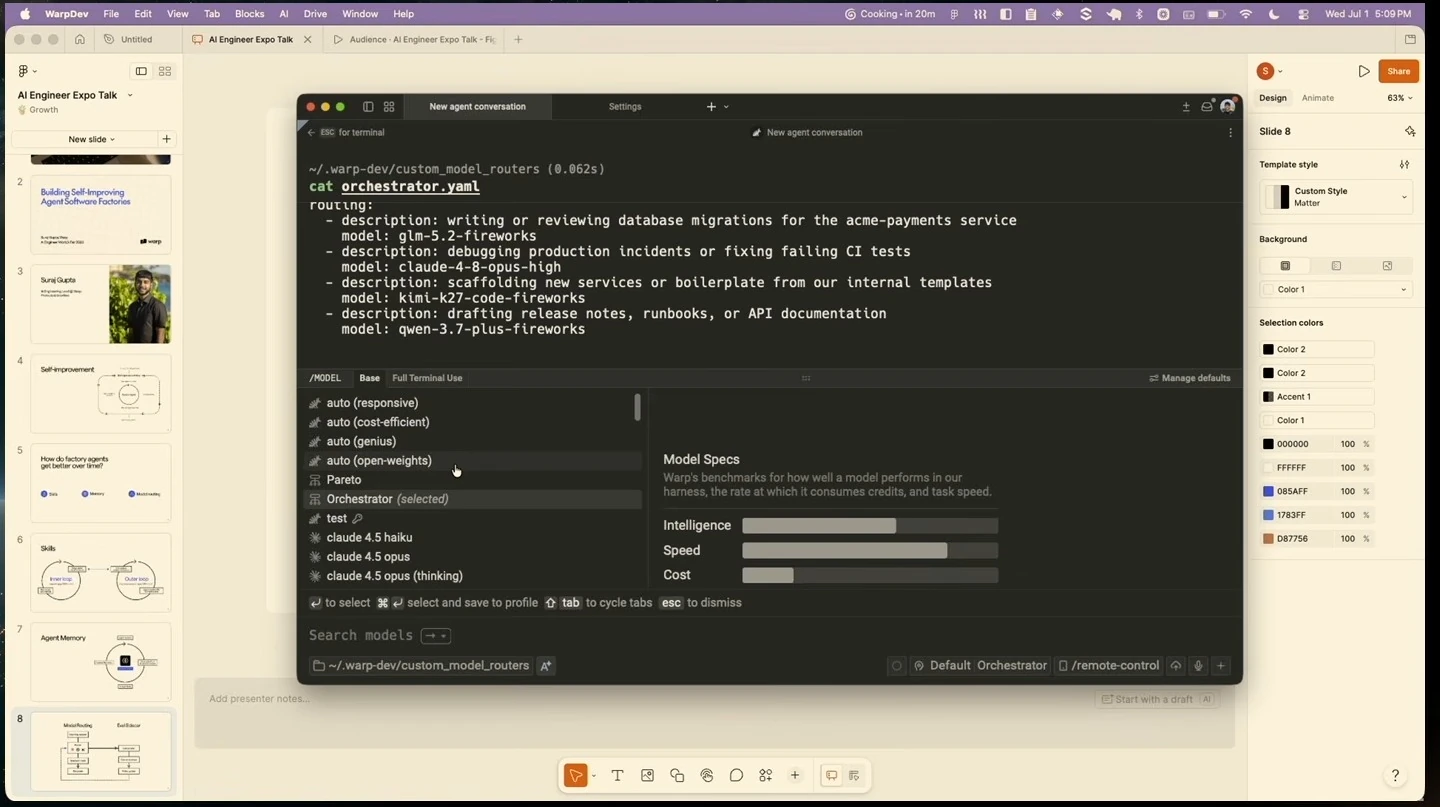Click the Warp sidebar panel toggle icon
This screenshot has width=1440, height=807.
coord(368,107)
